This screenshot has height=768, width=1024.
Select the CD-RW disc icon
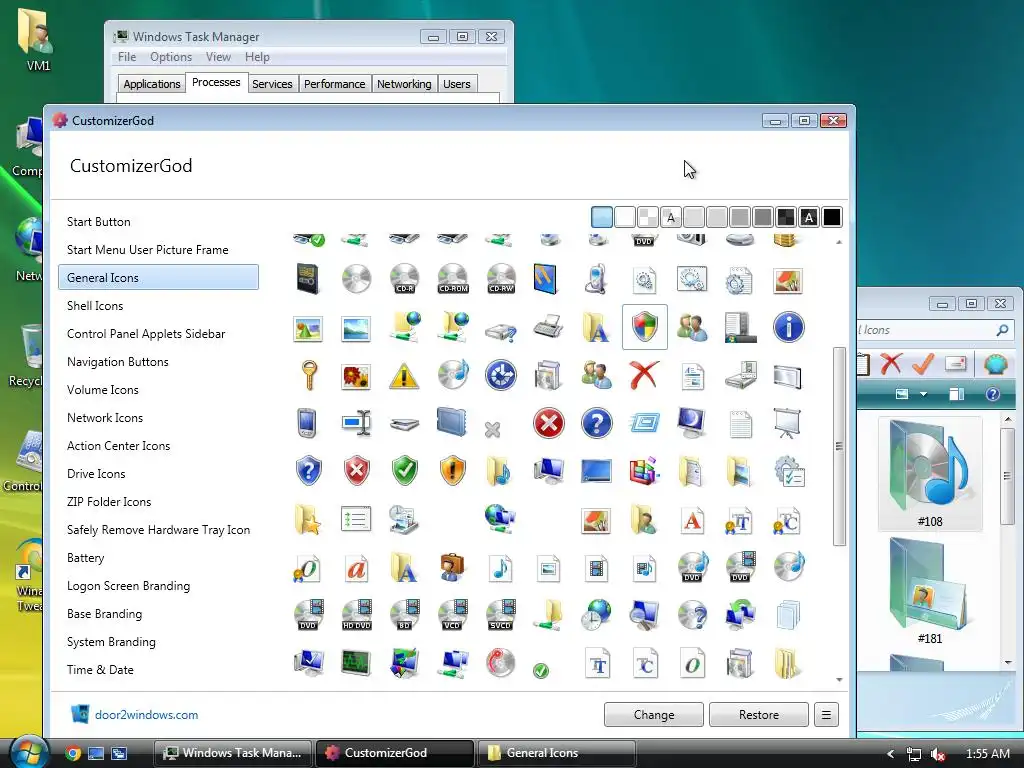coord(501,278)
